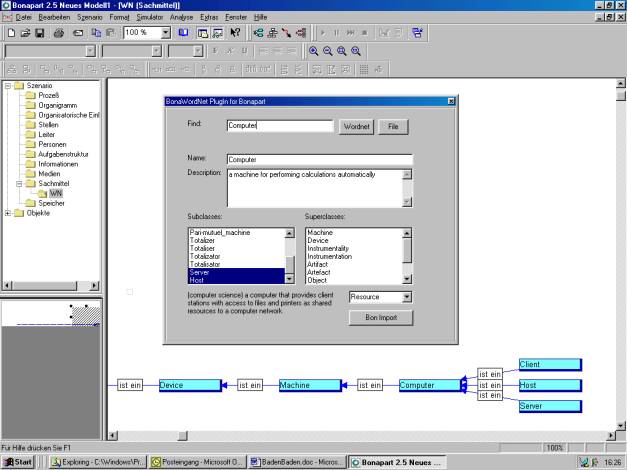Open the 100 % zoom dropdown
The width and height of the screenshot is (627, 470).
click(167, 33)
